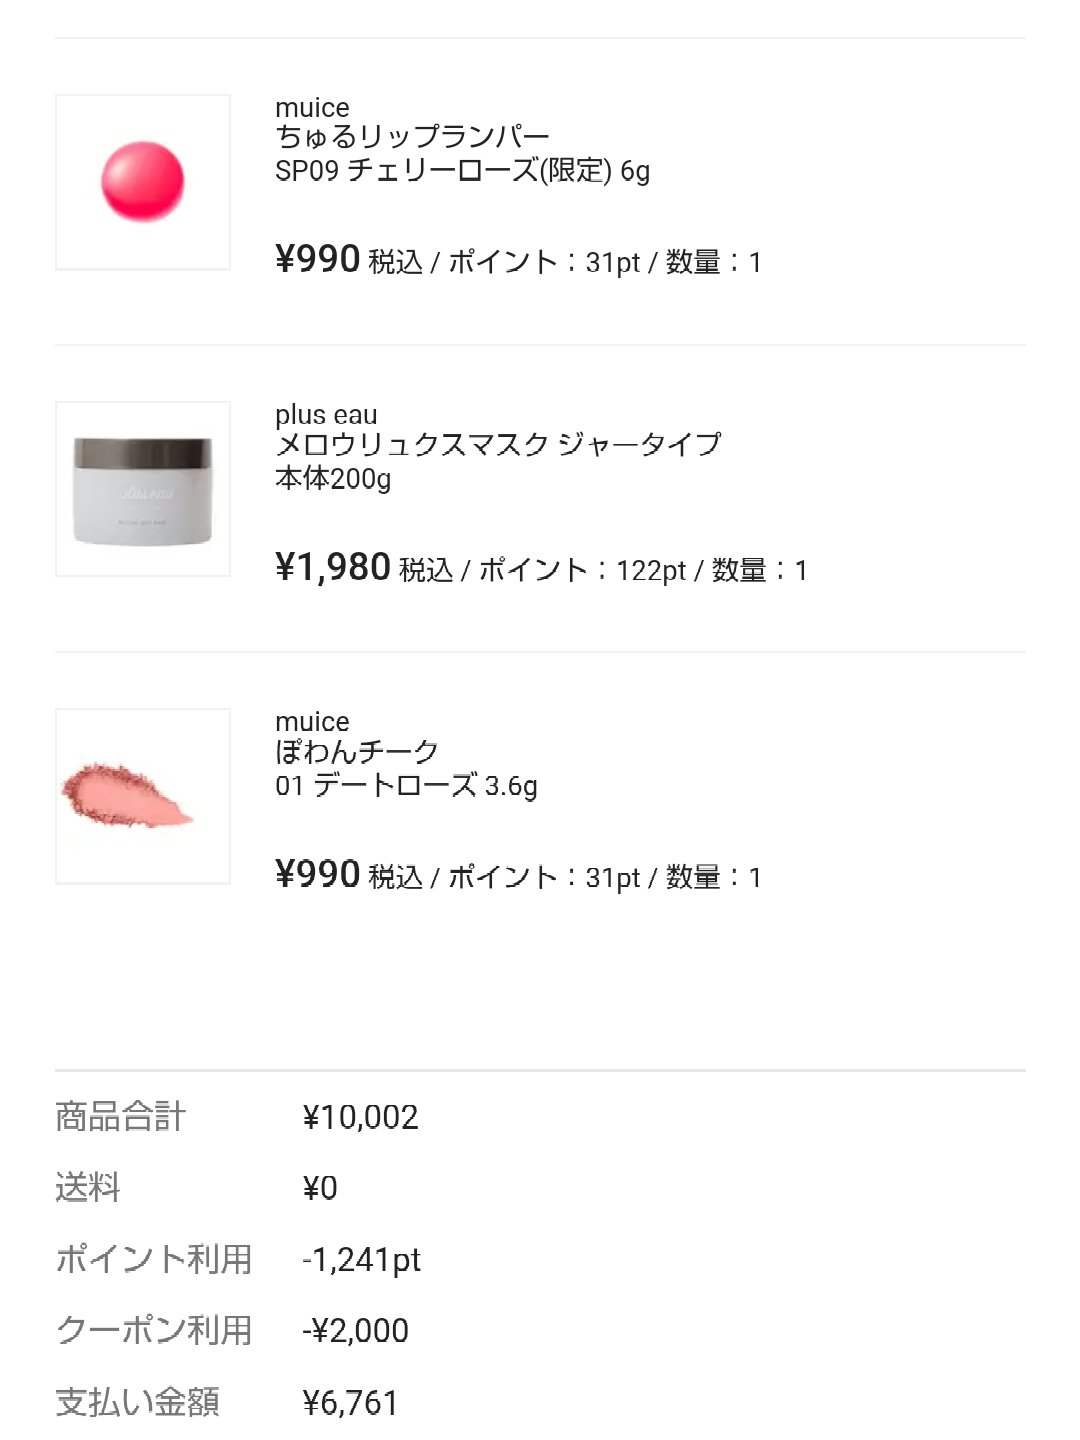Click the muice brand above ぽわんチーク
The height and width of the screenshot is (1440, 1080).
[x=312, y=722]
